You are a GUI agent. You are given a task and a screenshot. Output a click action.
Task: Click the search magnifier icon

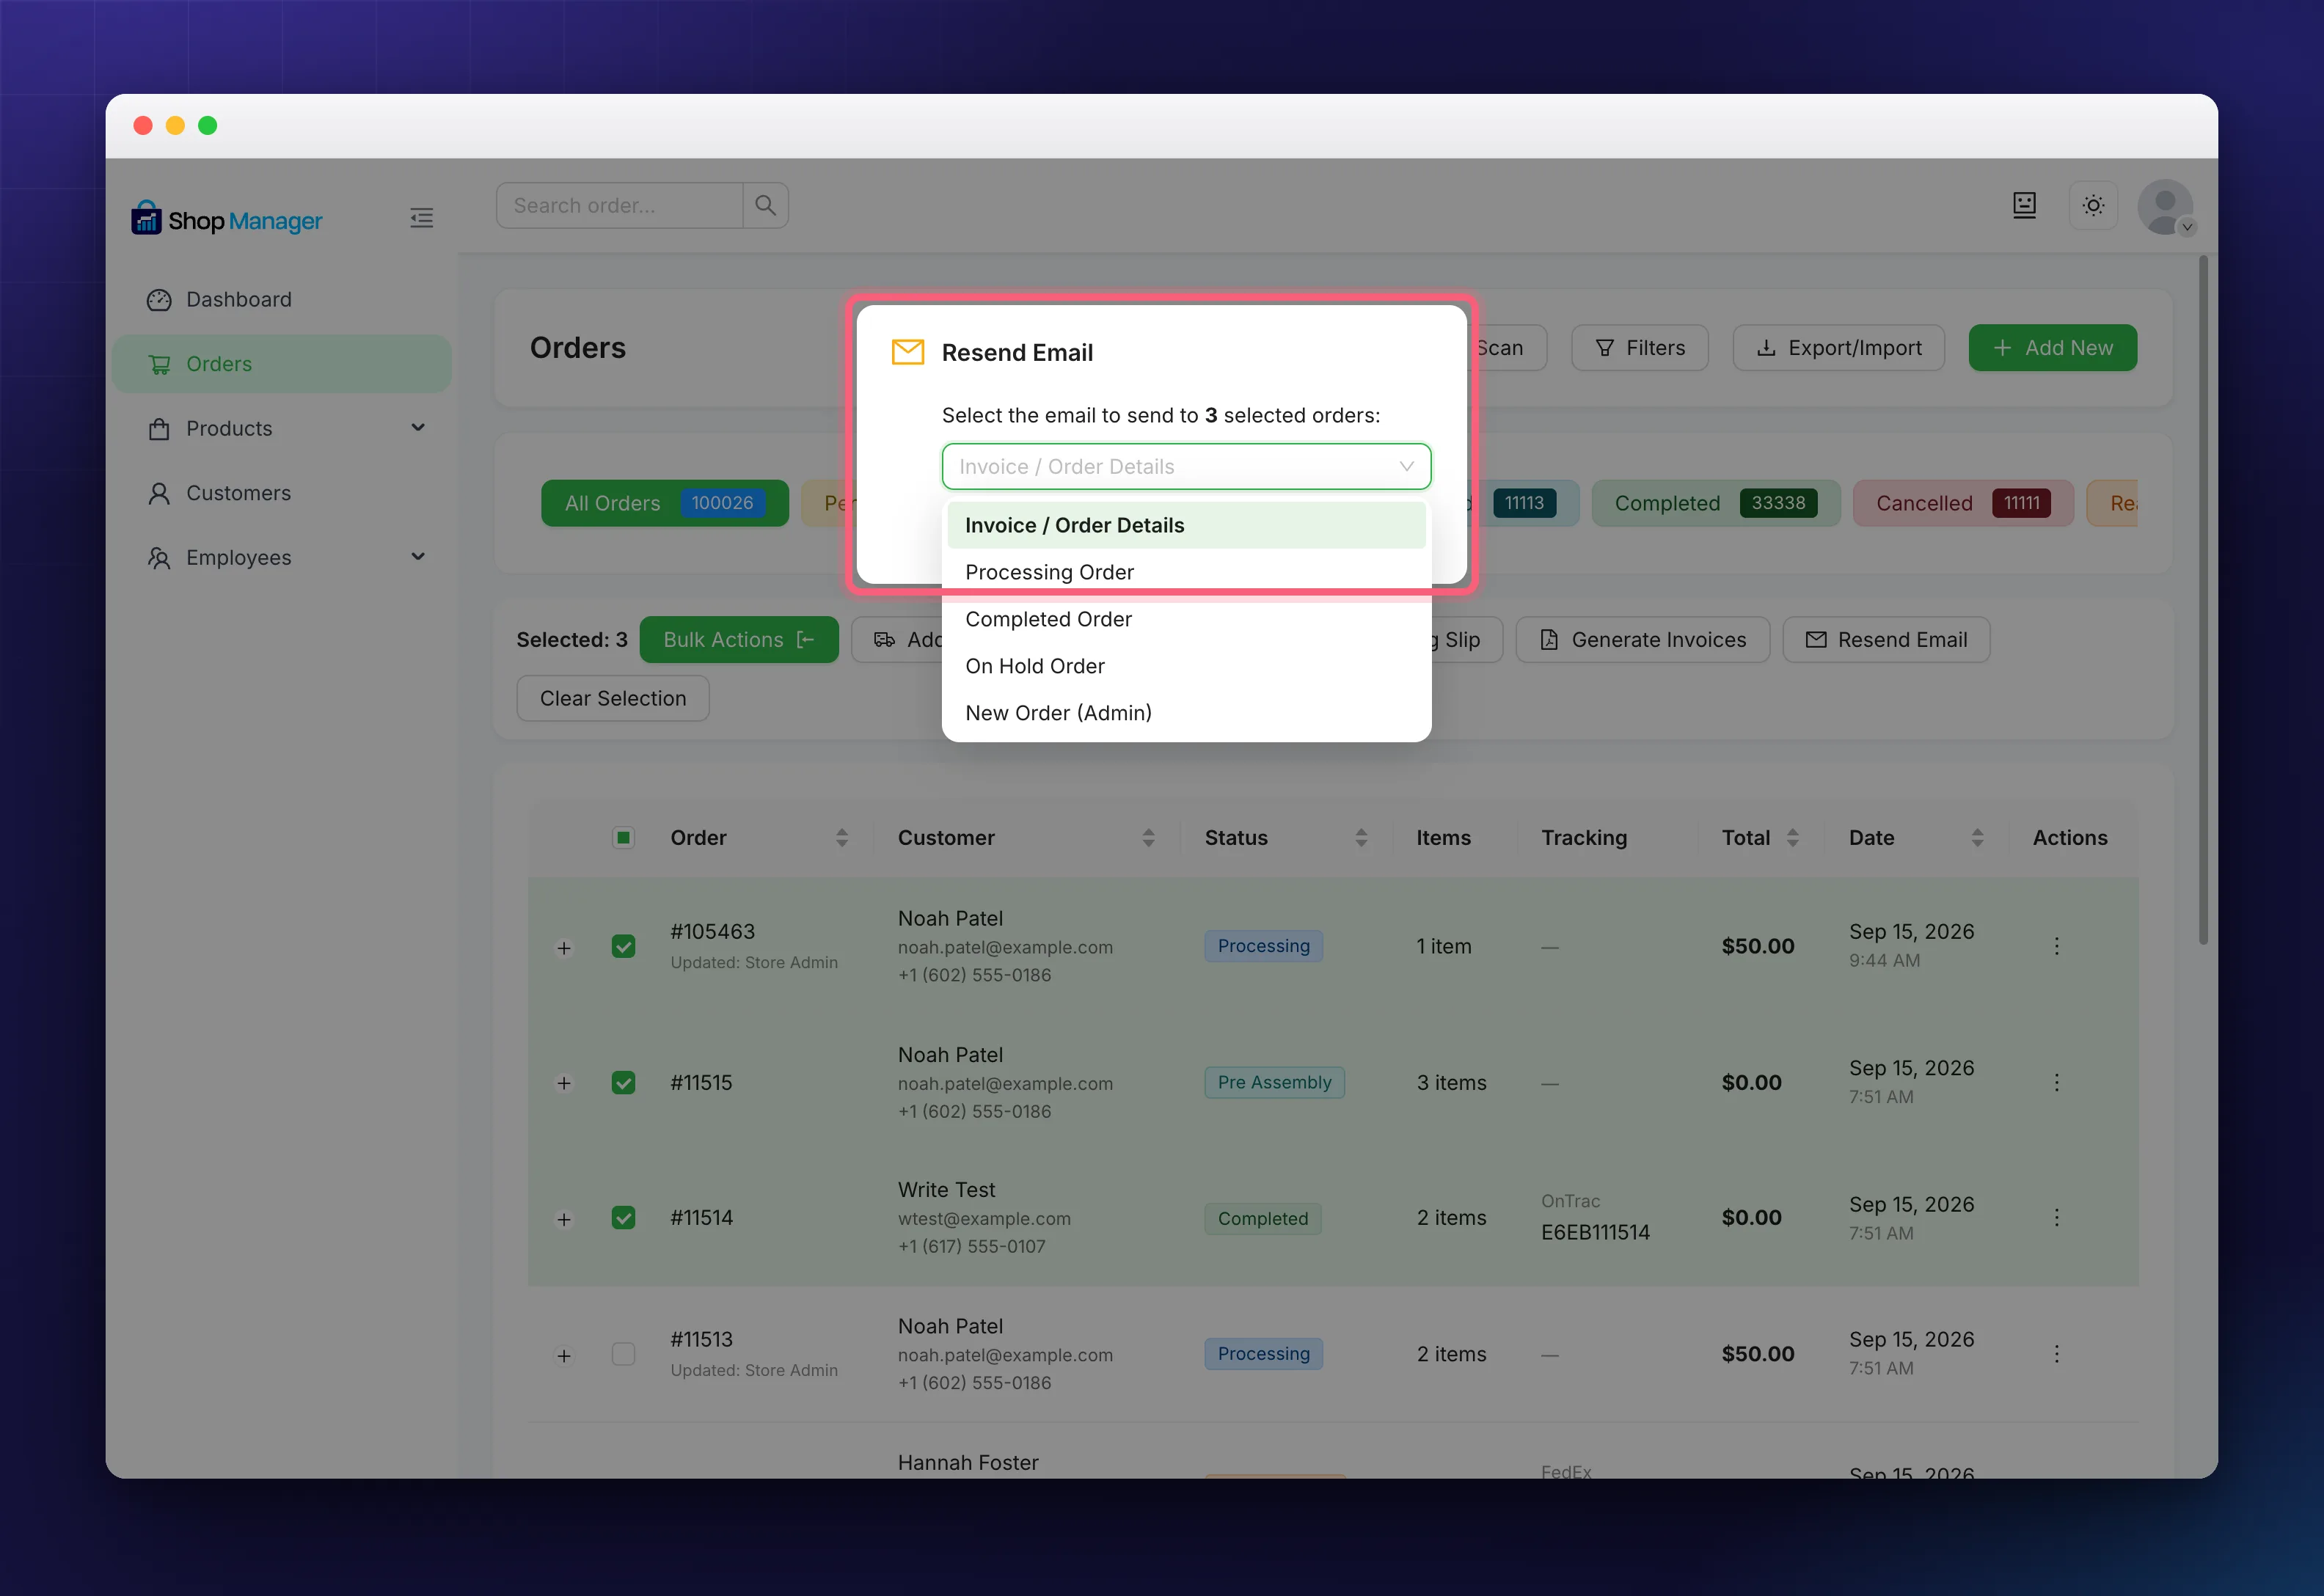click(x=766, y=205)
